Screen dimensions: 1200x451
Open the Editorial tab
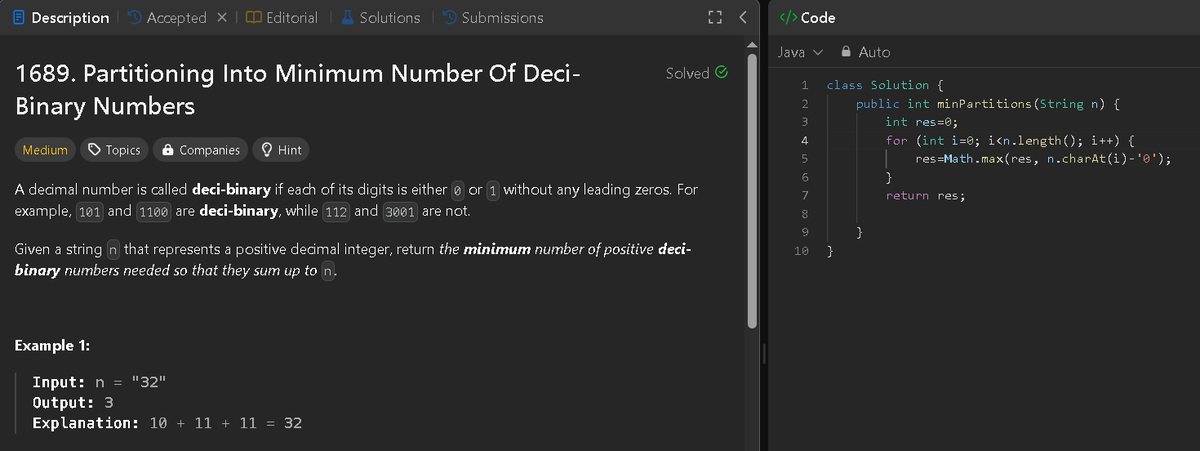(281, 17)
